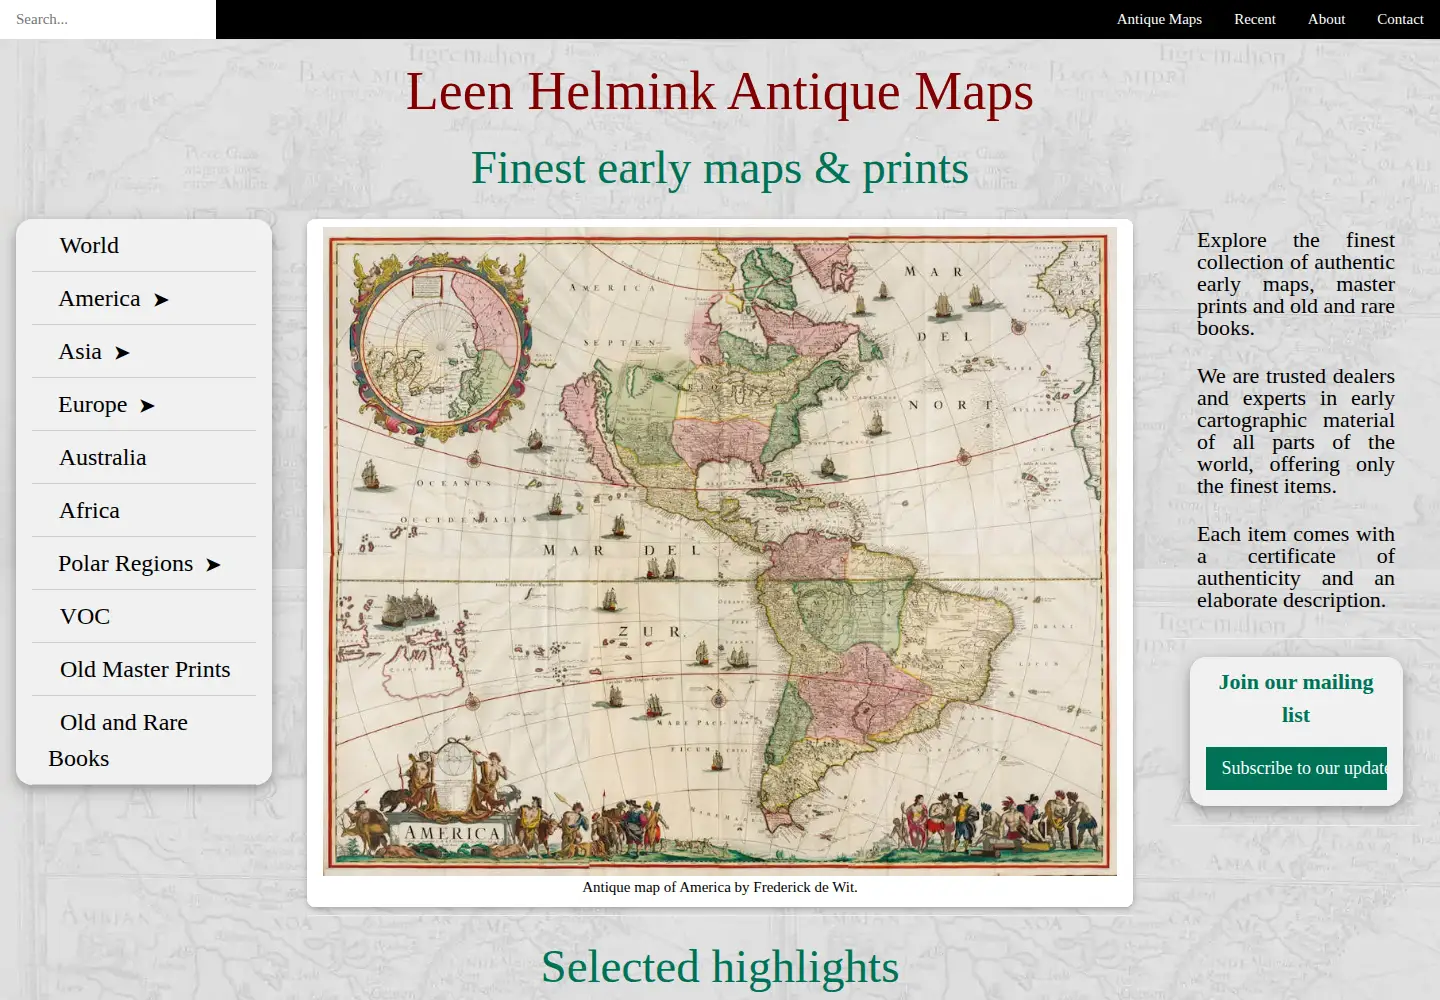Open the Contact page

[1400, 19]
